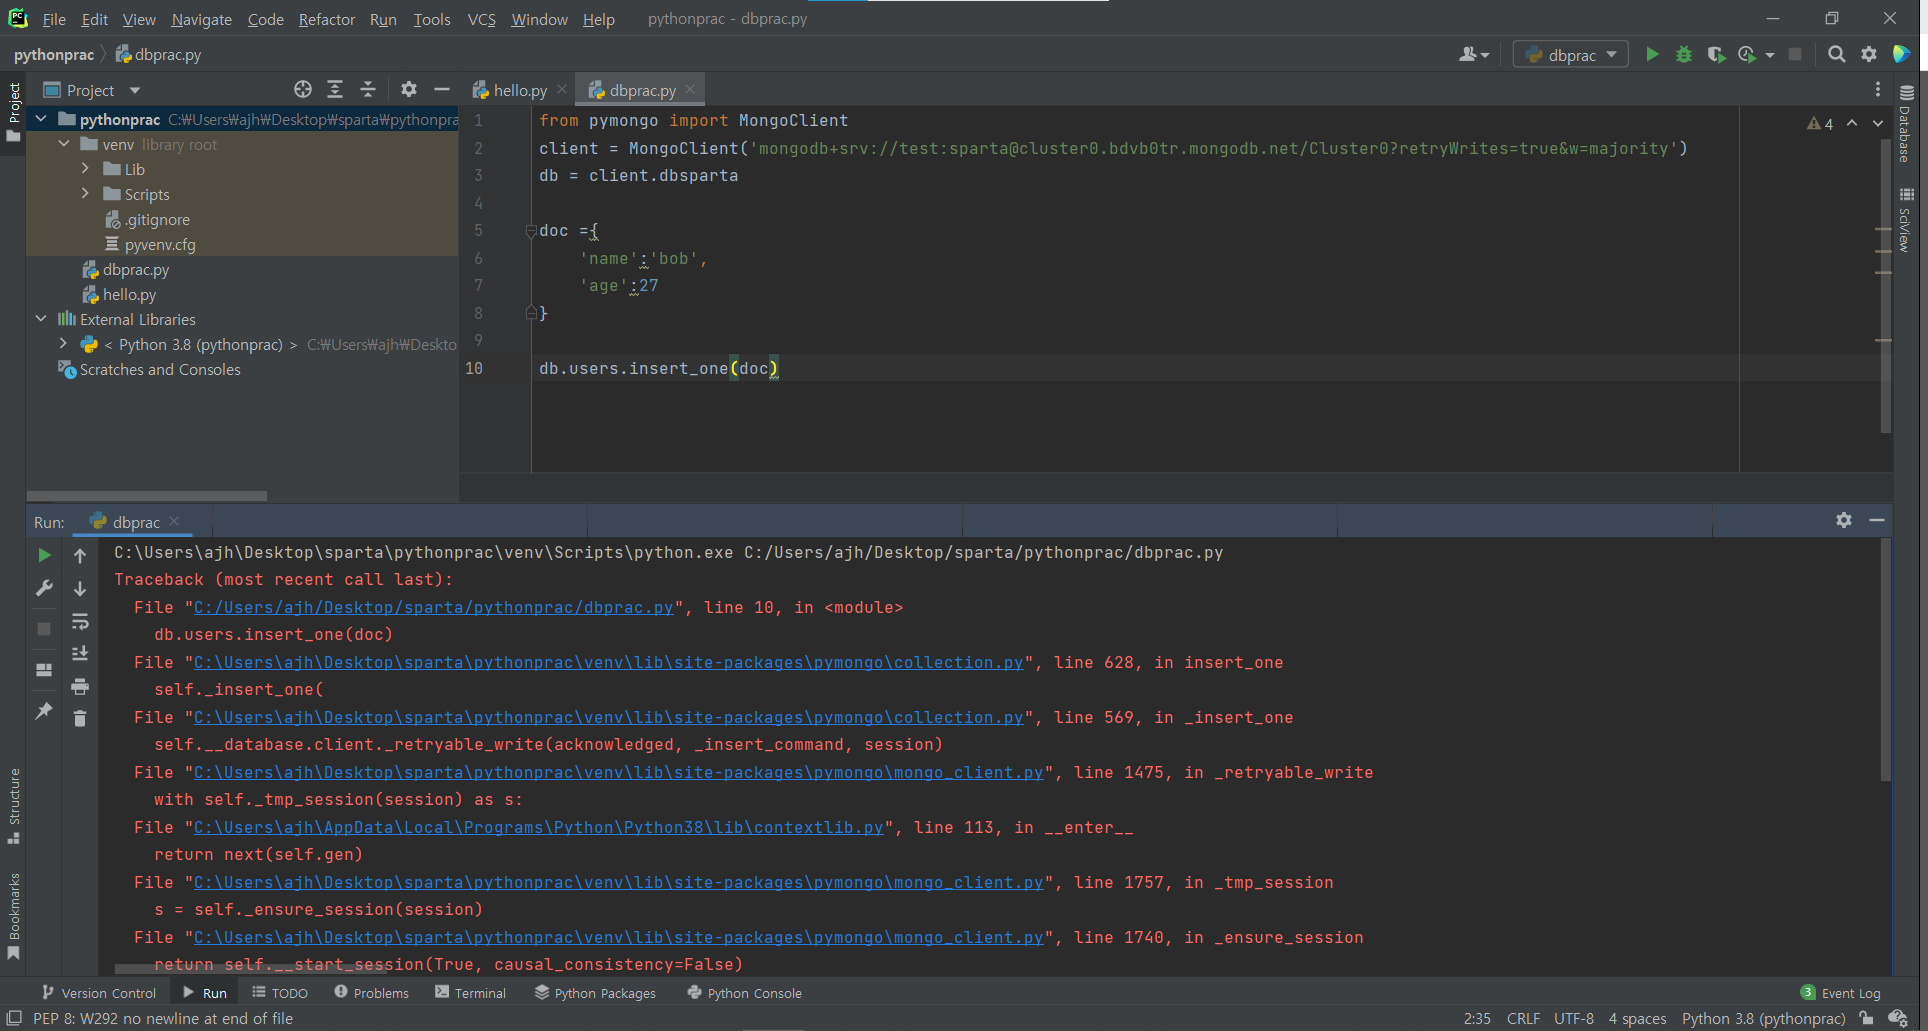Collapse the pythonprac root folder

click(x=41, y=119)
